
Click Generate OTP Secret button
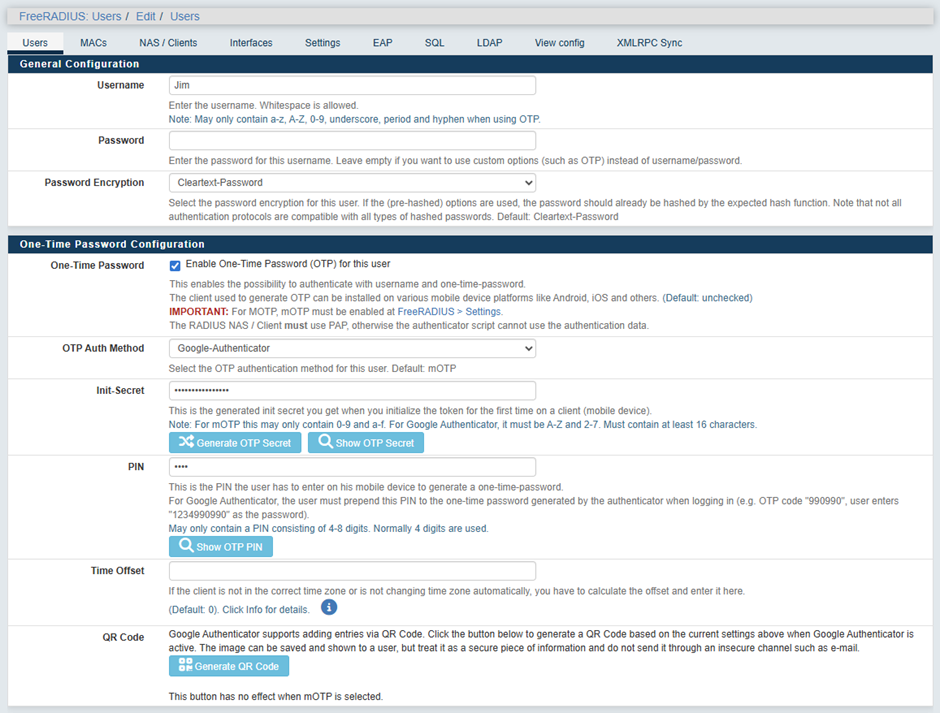pyautogui.click(x=235, y=443)
